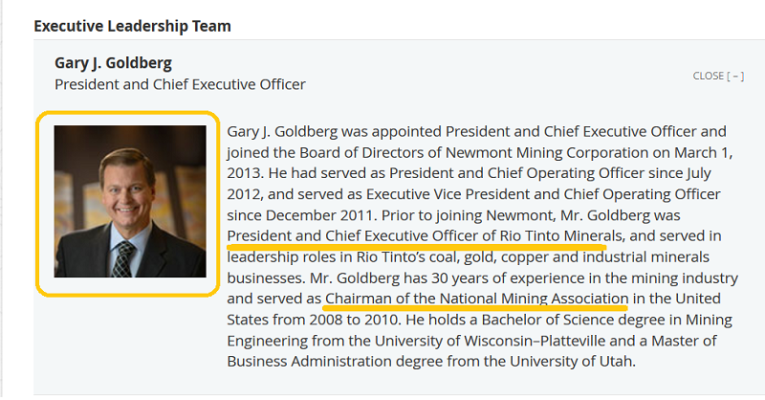Click the Executive Leadership Team heading
Screen dimensions: 765x400
(132, 26)
